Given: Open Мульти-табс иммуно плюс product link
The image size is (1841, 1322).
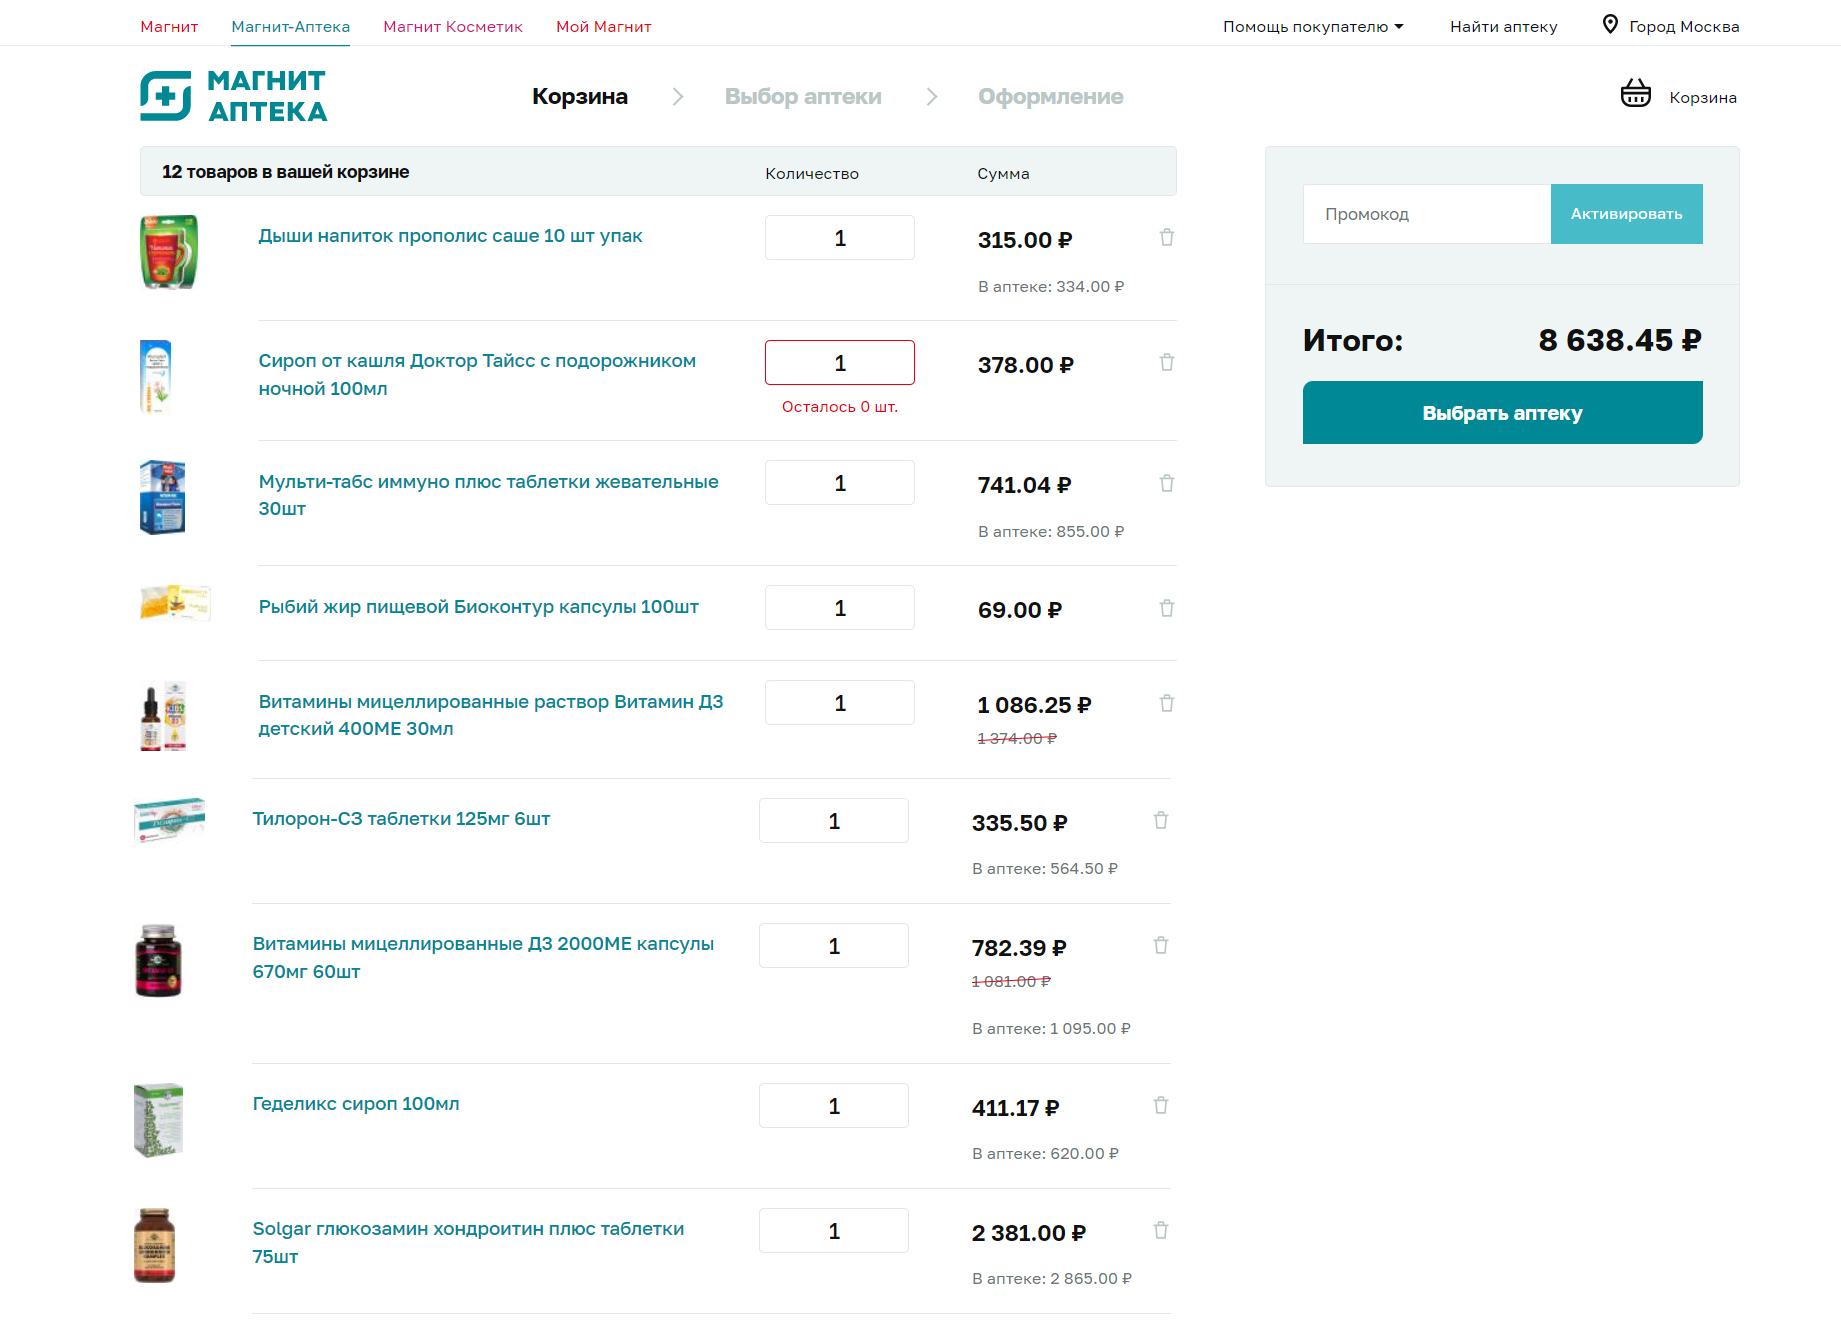Looking at the screenshot, I should [x=489, y=495].
